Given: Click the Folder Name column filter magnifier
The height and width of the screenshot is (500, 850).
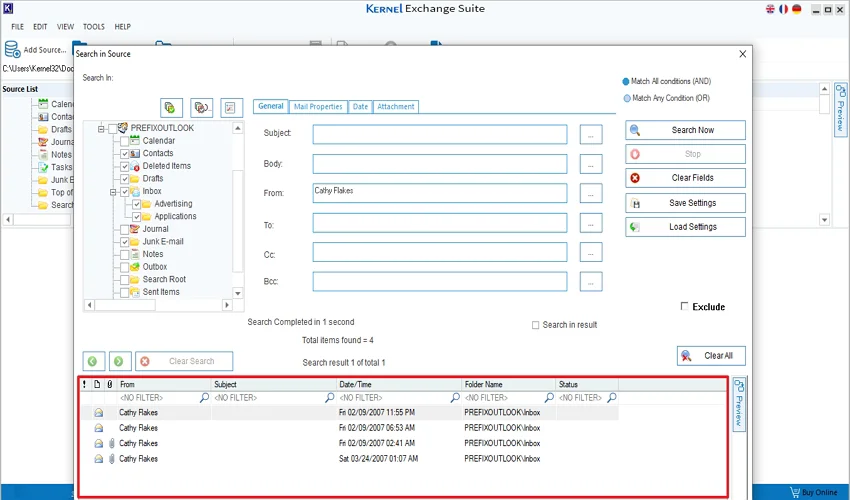Looking at the screenshot, I should click(x=549, y=398).
